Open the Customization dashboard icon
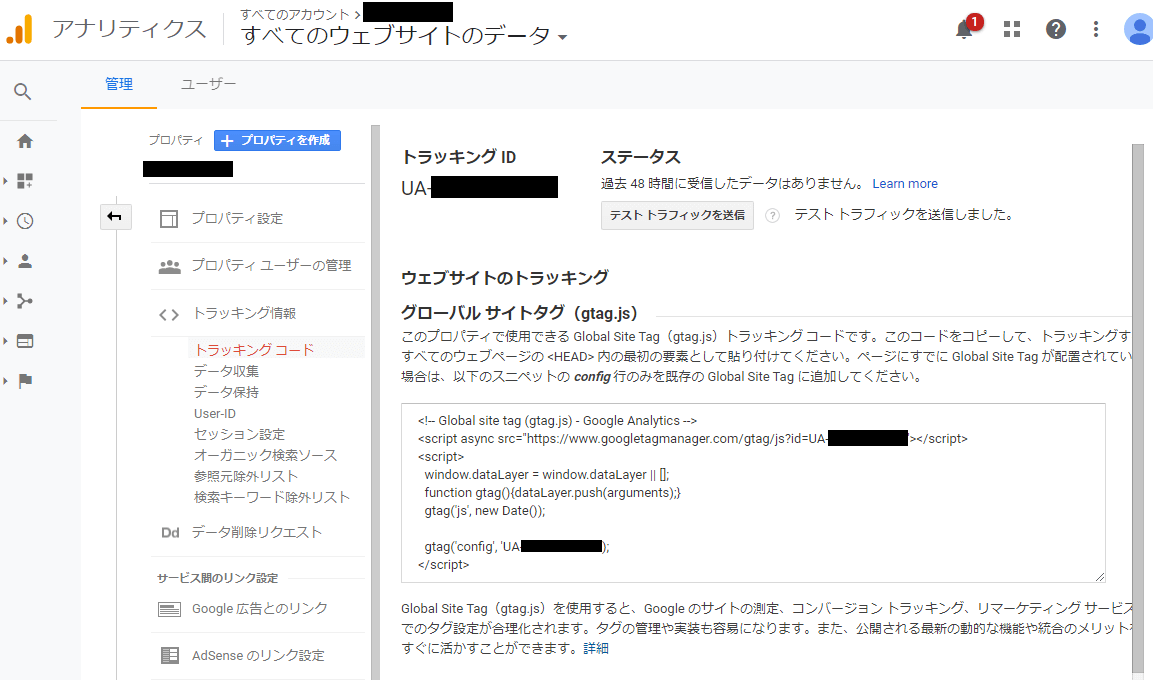1153x680 pixels. click(x=25, y=181)
